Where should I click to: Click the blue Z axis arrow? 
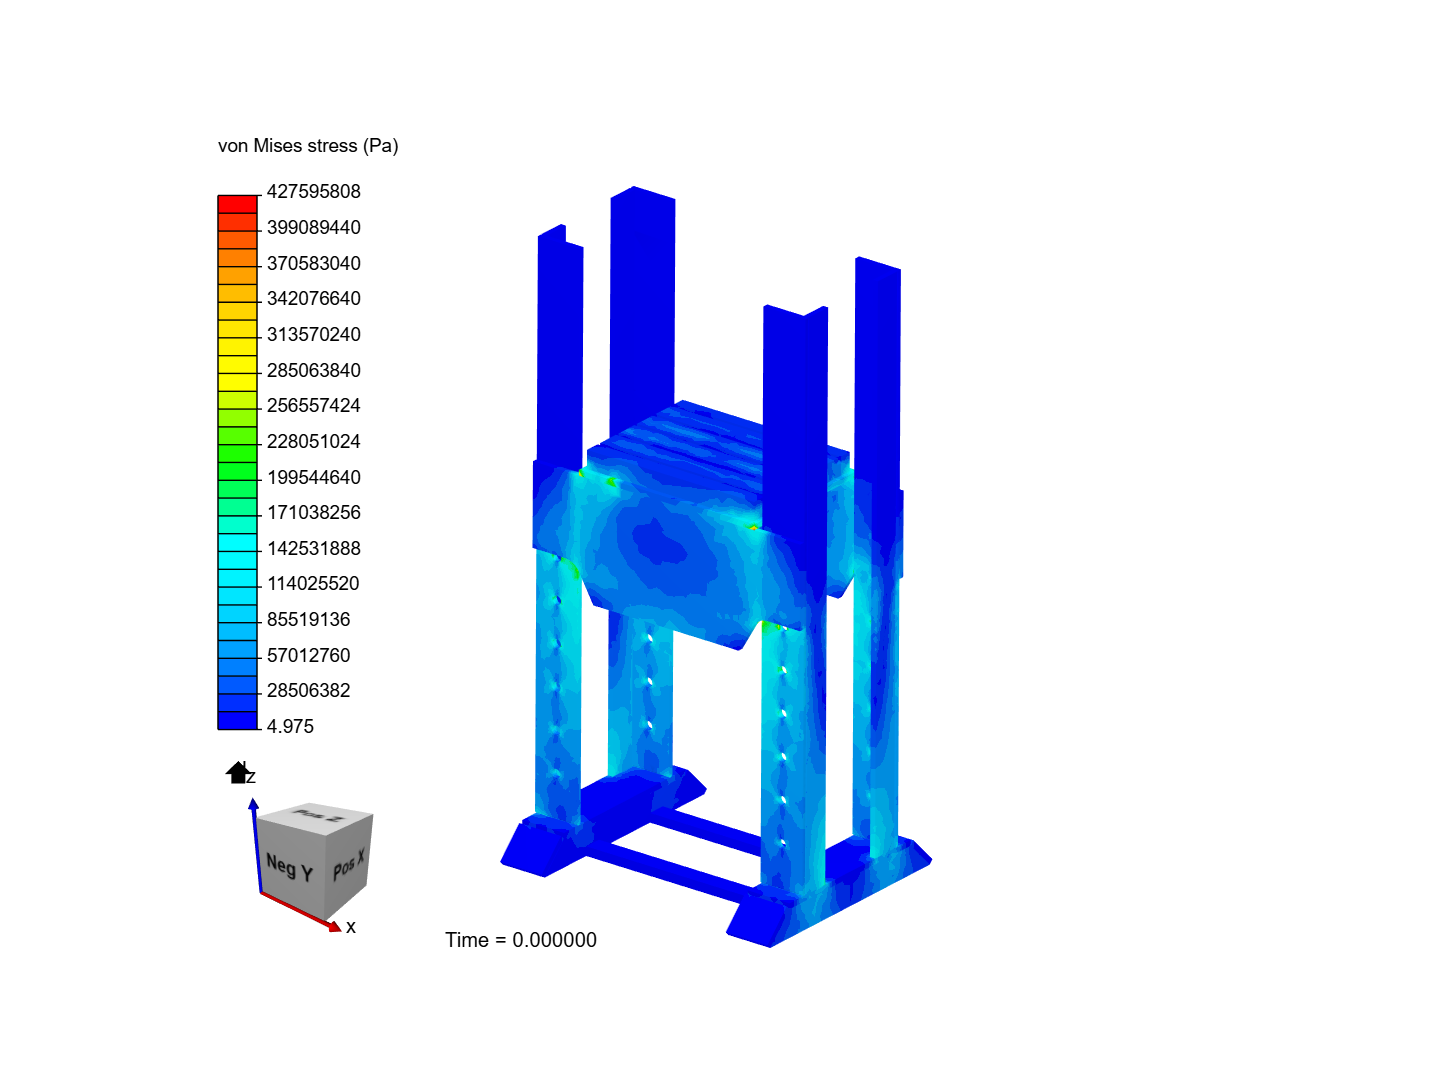[256, 845]
